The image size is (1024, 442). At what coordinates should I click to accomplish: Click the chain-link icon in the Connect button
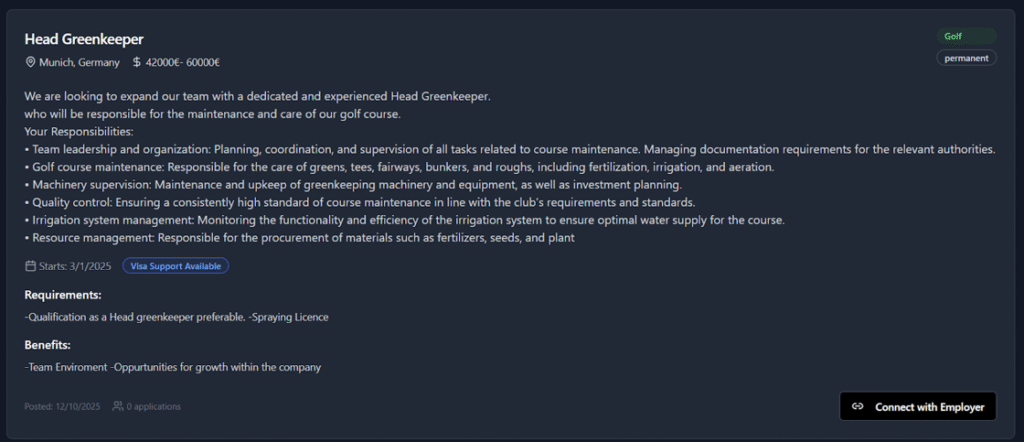(857, 407)
